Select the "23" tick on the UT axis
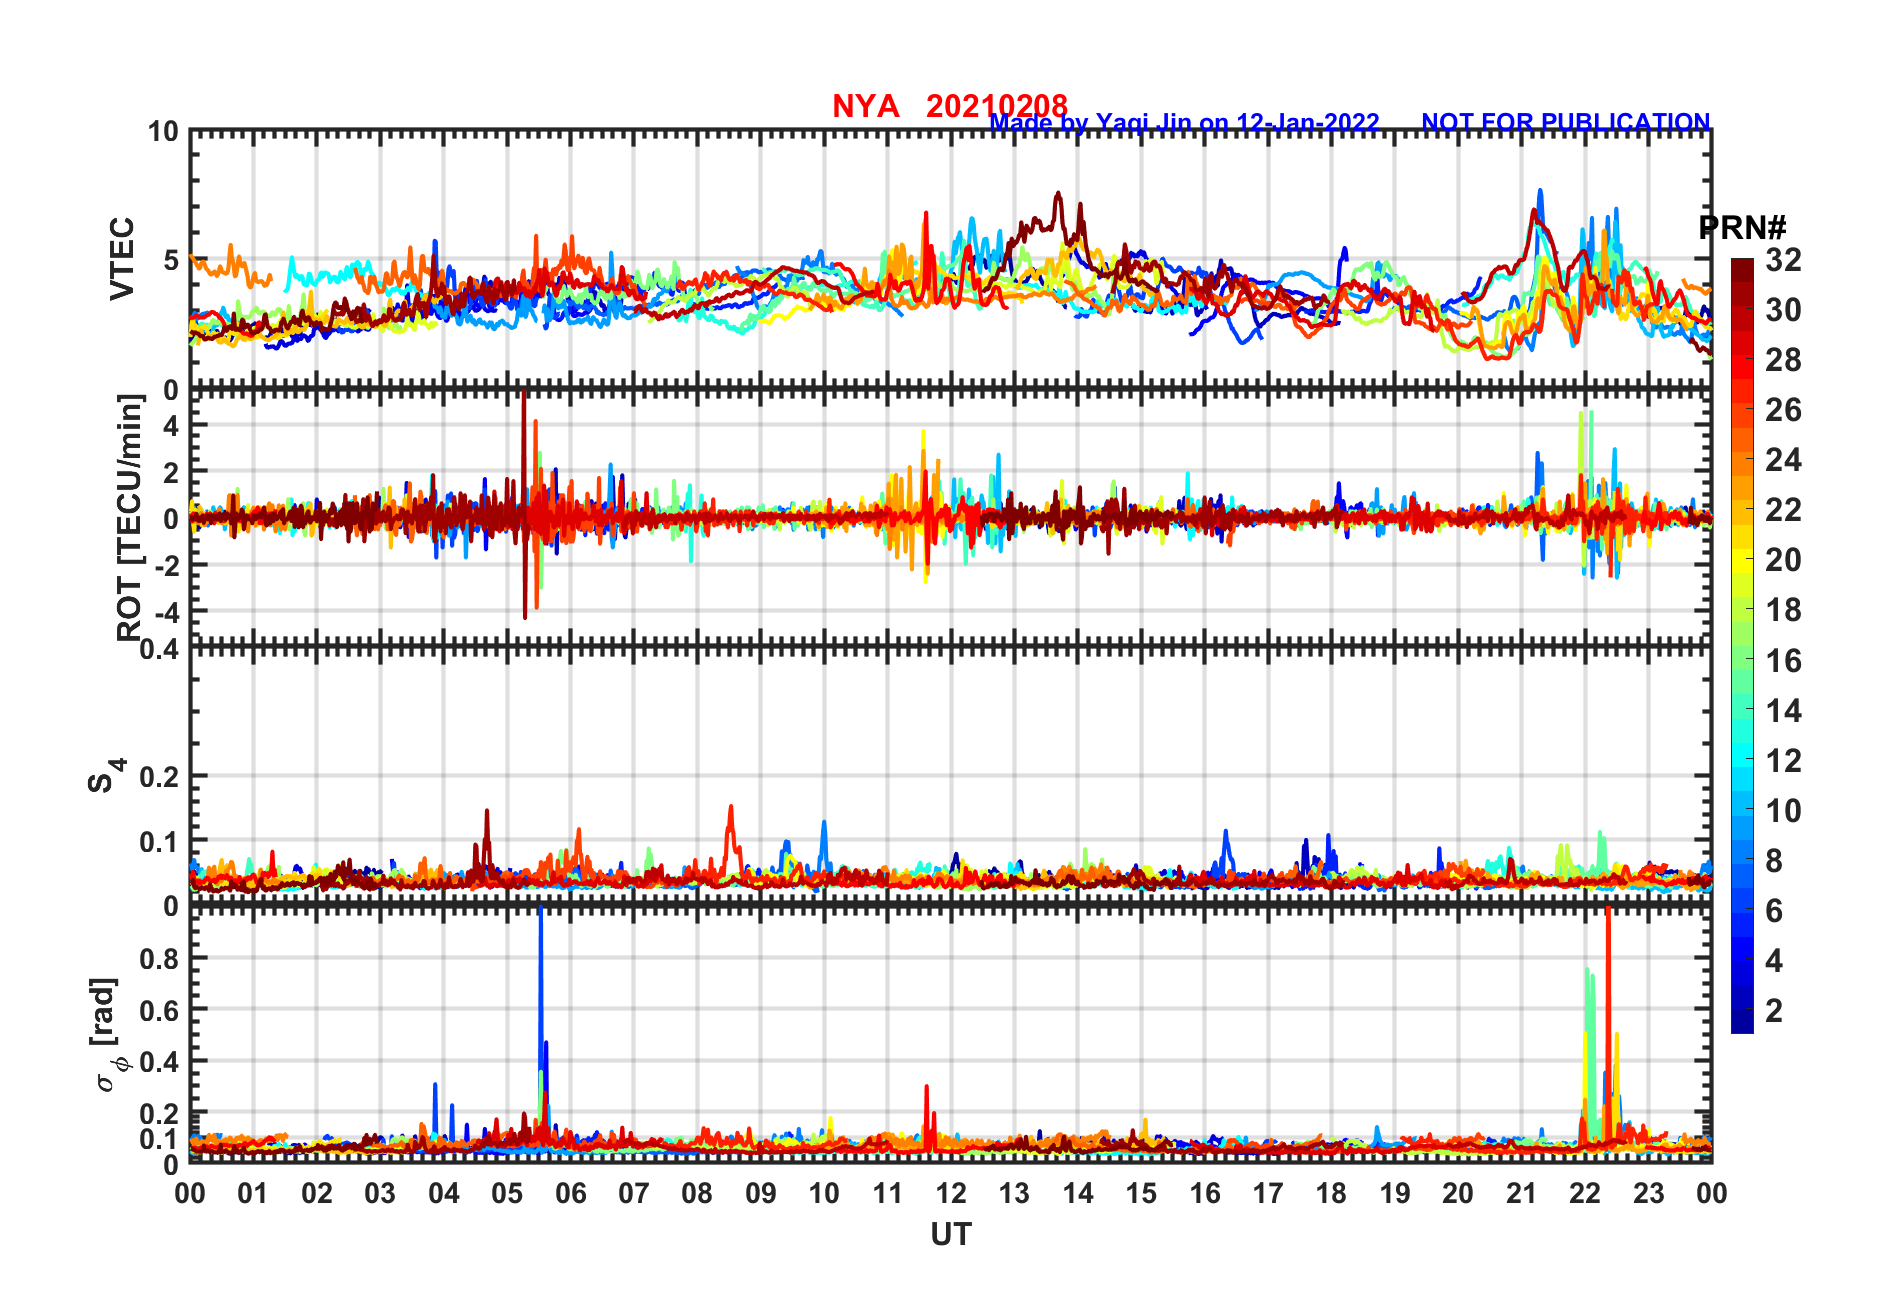This screenshot has width=1902, height=1292. [x=1648, y=1193]
